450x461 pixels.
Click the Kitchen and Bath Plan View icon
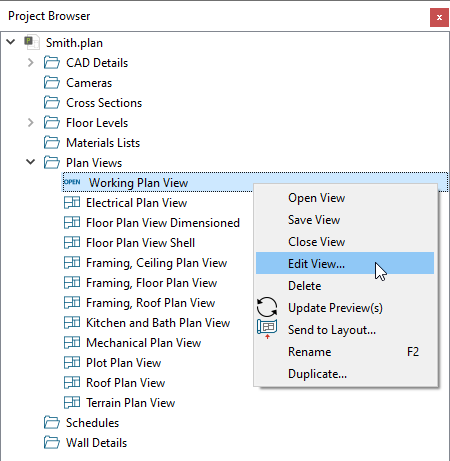pos(72,323)
